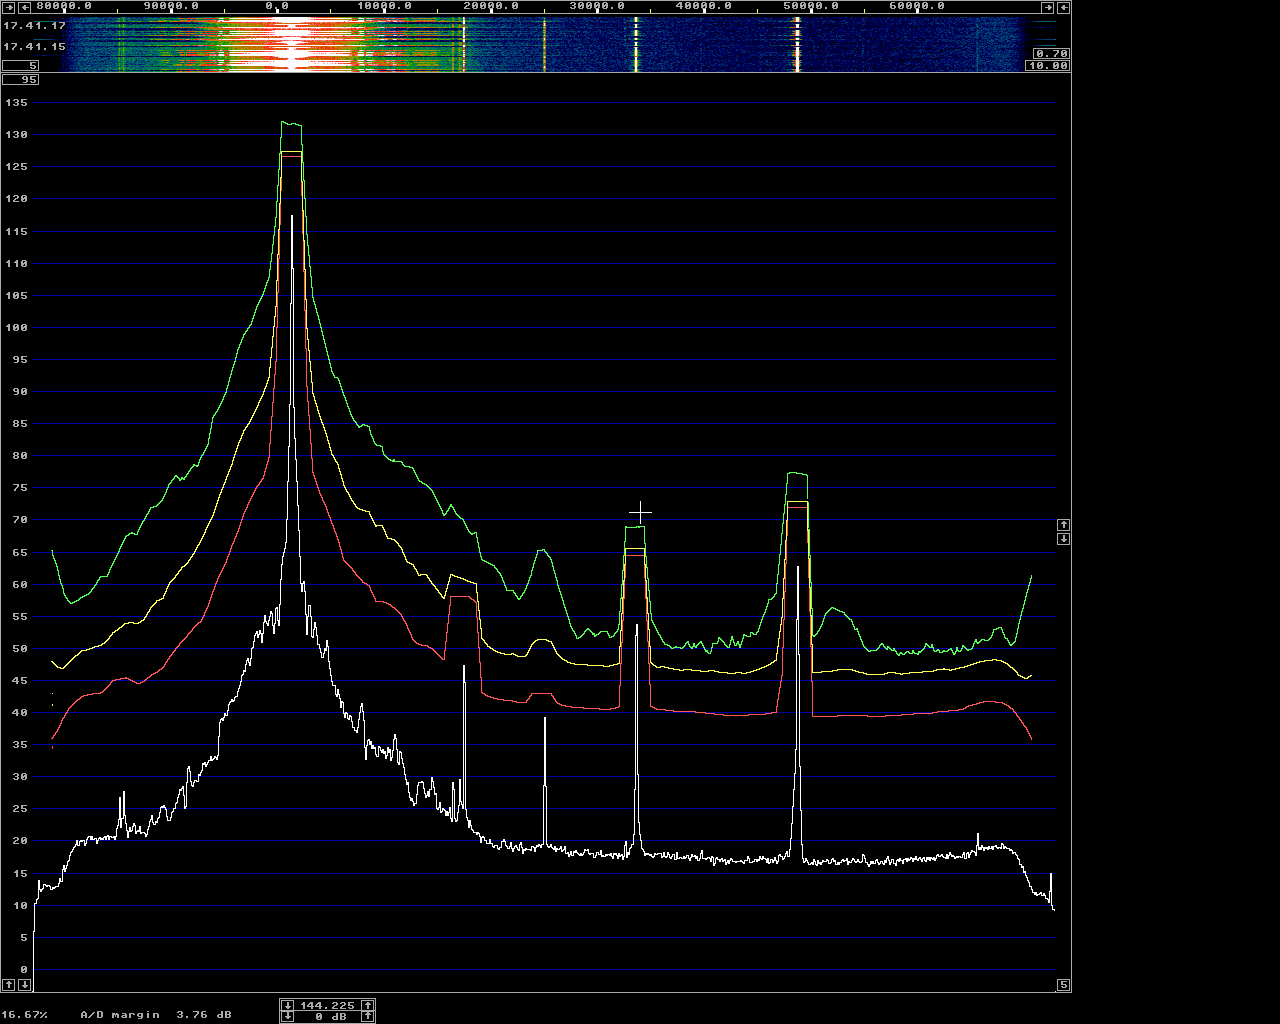Click the 30000.0 mark on frequency scale
This screenshot has width=1280, height=1024.
pyautogui.click(x=597, y=6)
